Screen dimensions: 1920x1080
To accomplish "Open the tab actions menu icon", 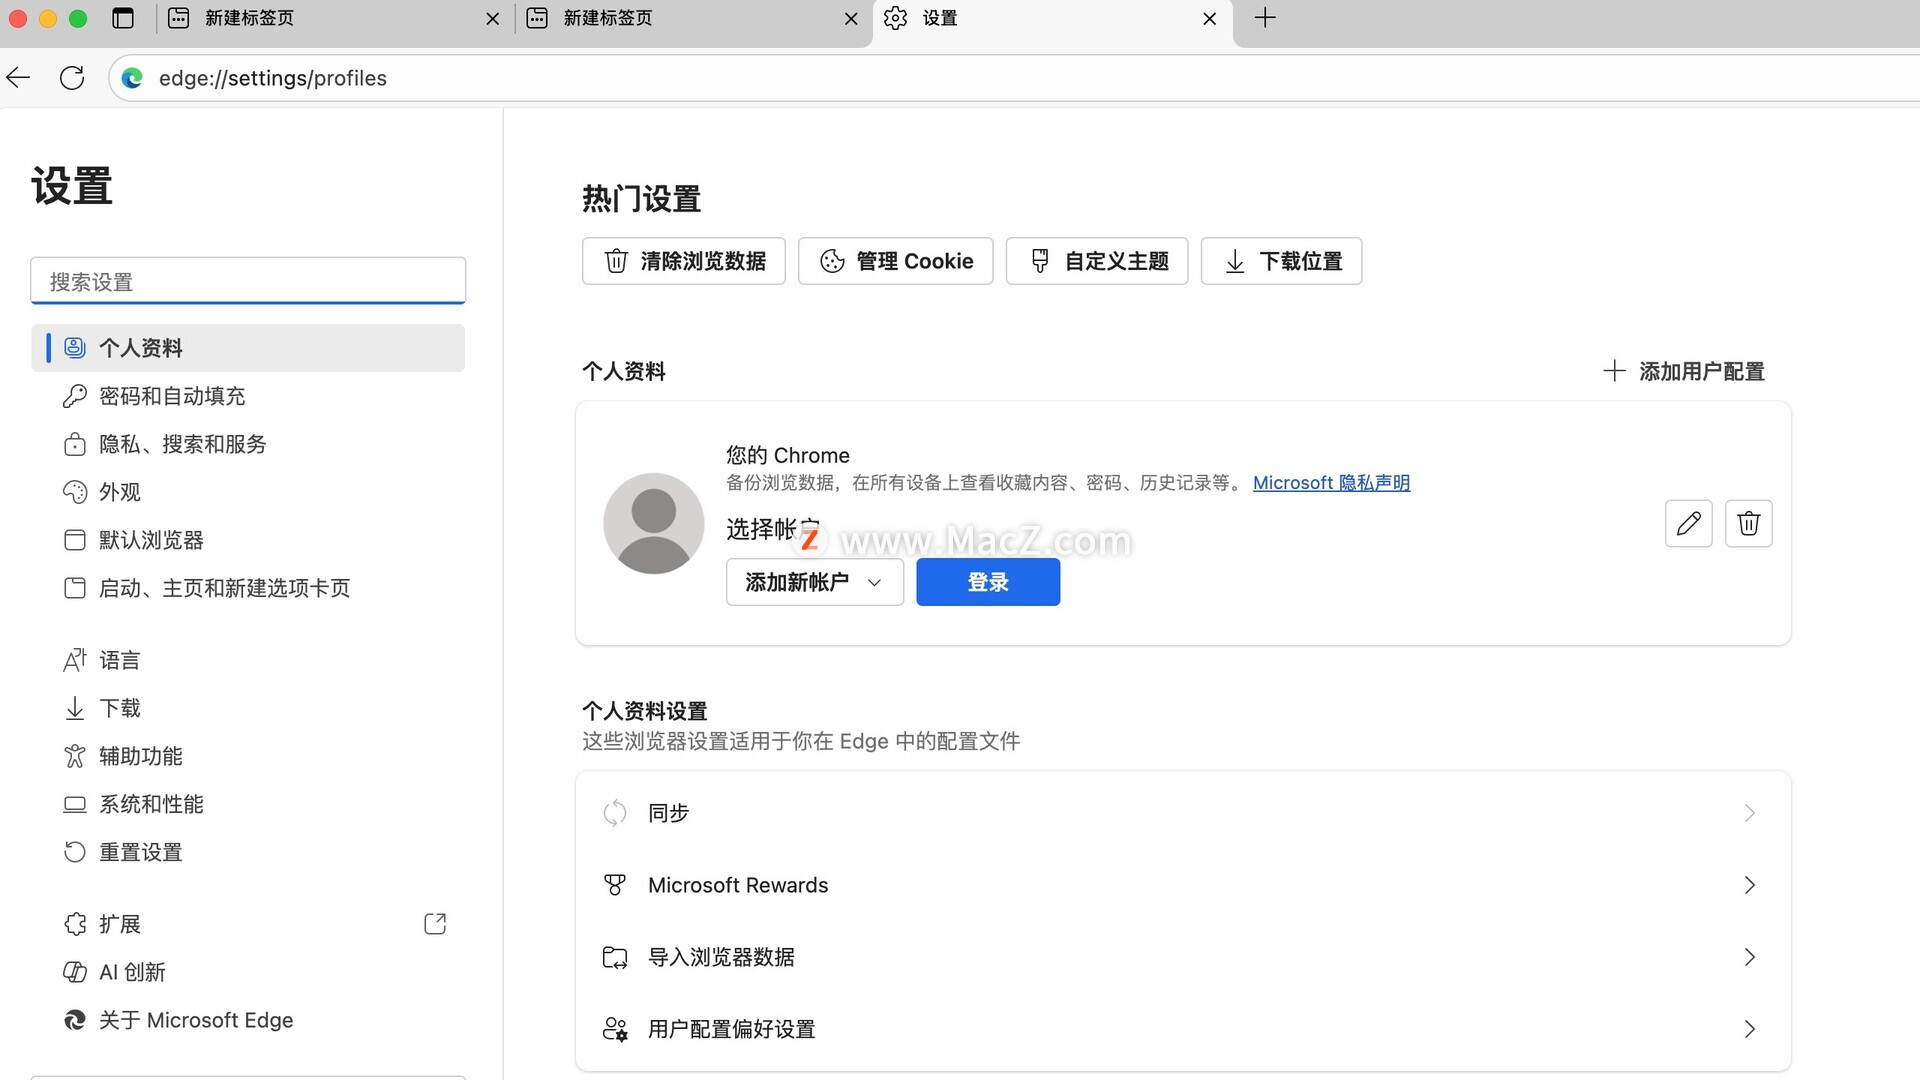I will [x=123, y=18].
